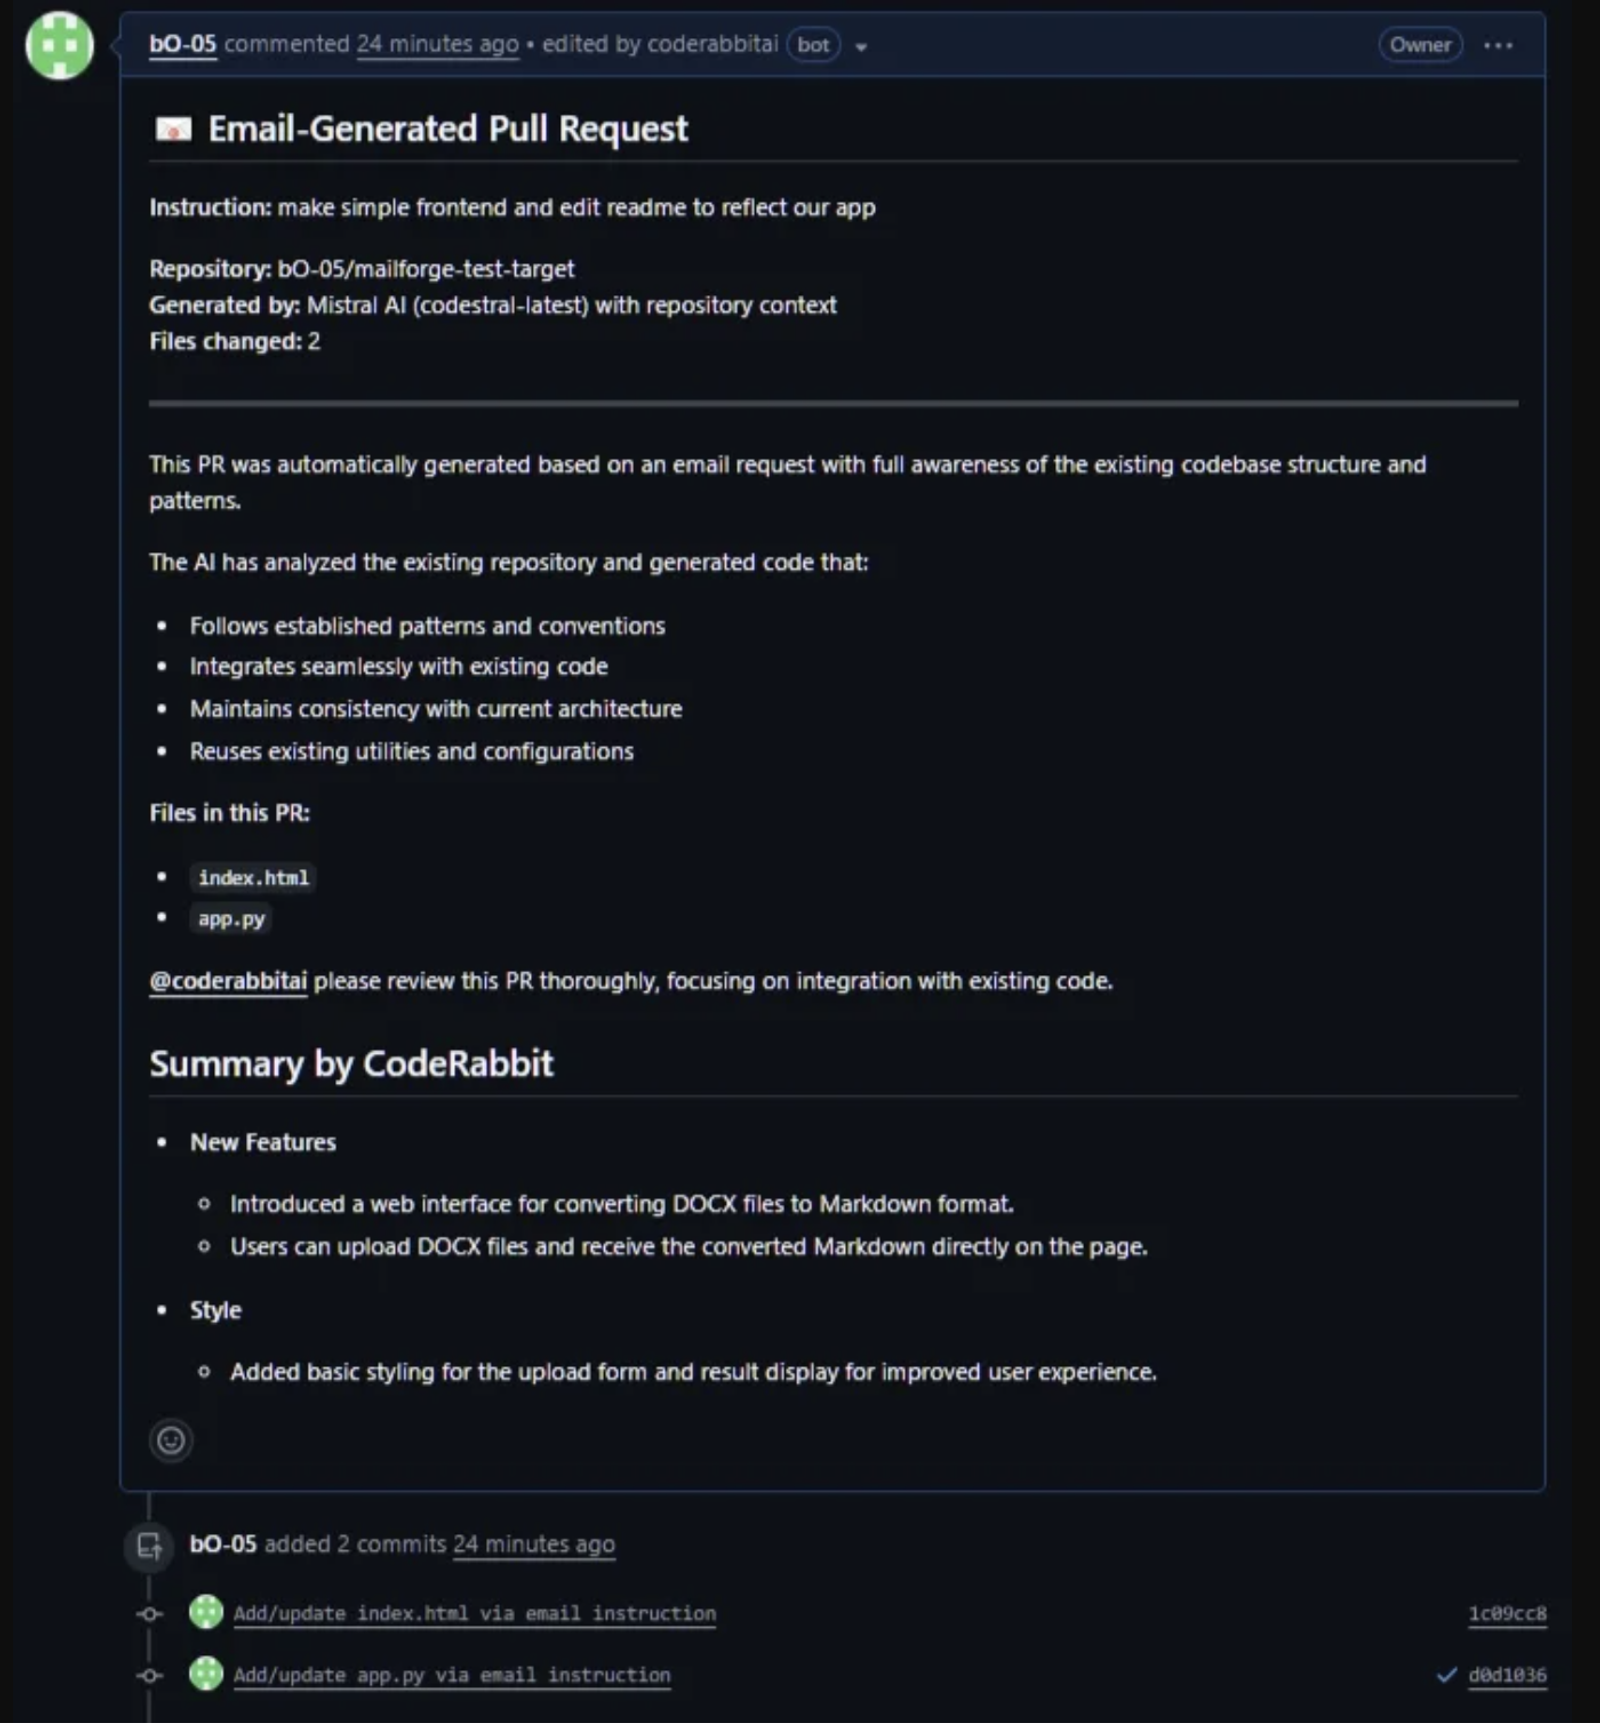1600x1723 pixels.
Task: Open commit hash 1c09cc8
Action: coord(1506,1613)
